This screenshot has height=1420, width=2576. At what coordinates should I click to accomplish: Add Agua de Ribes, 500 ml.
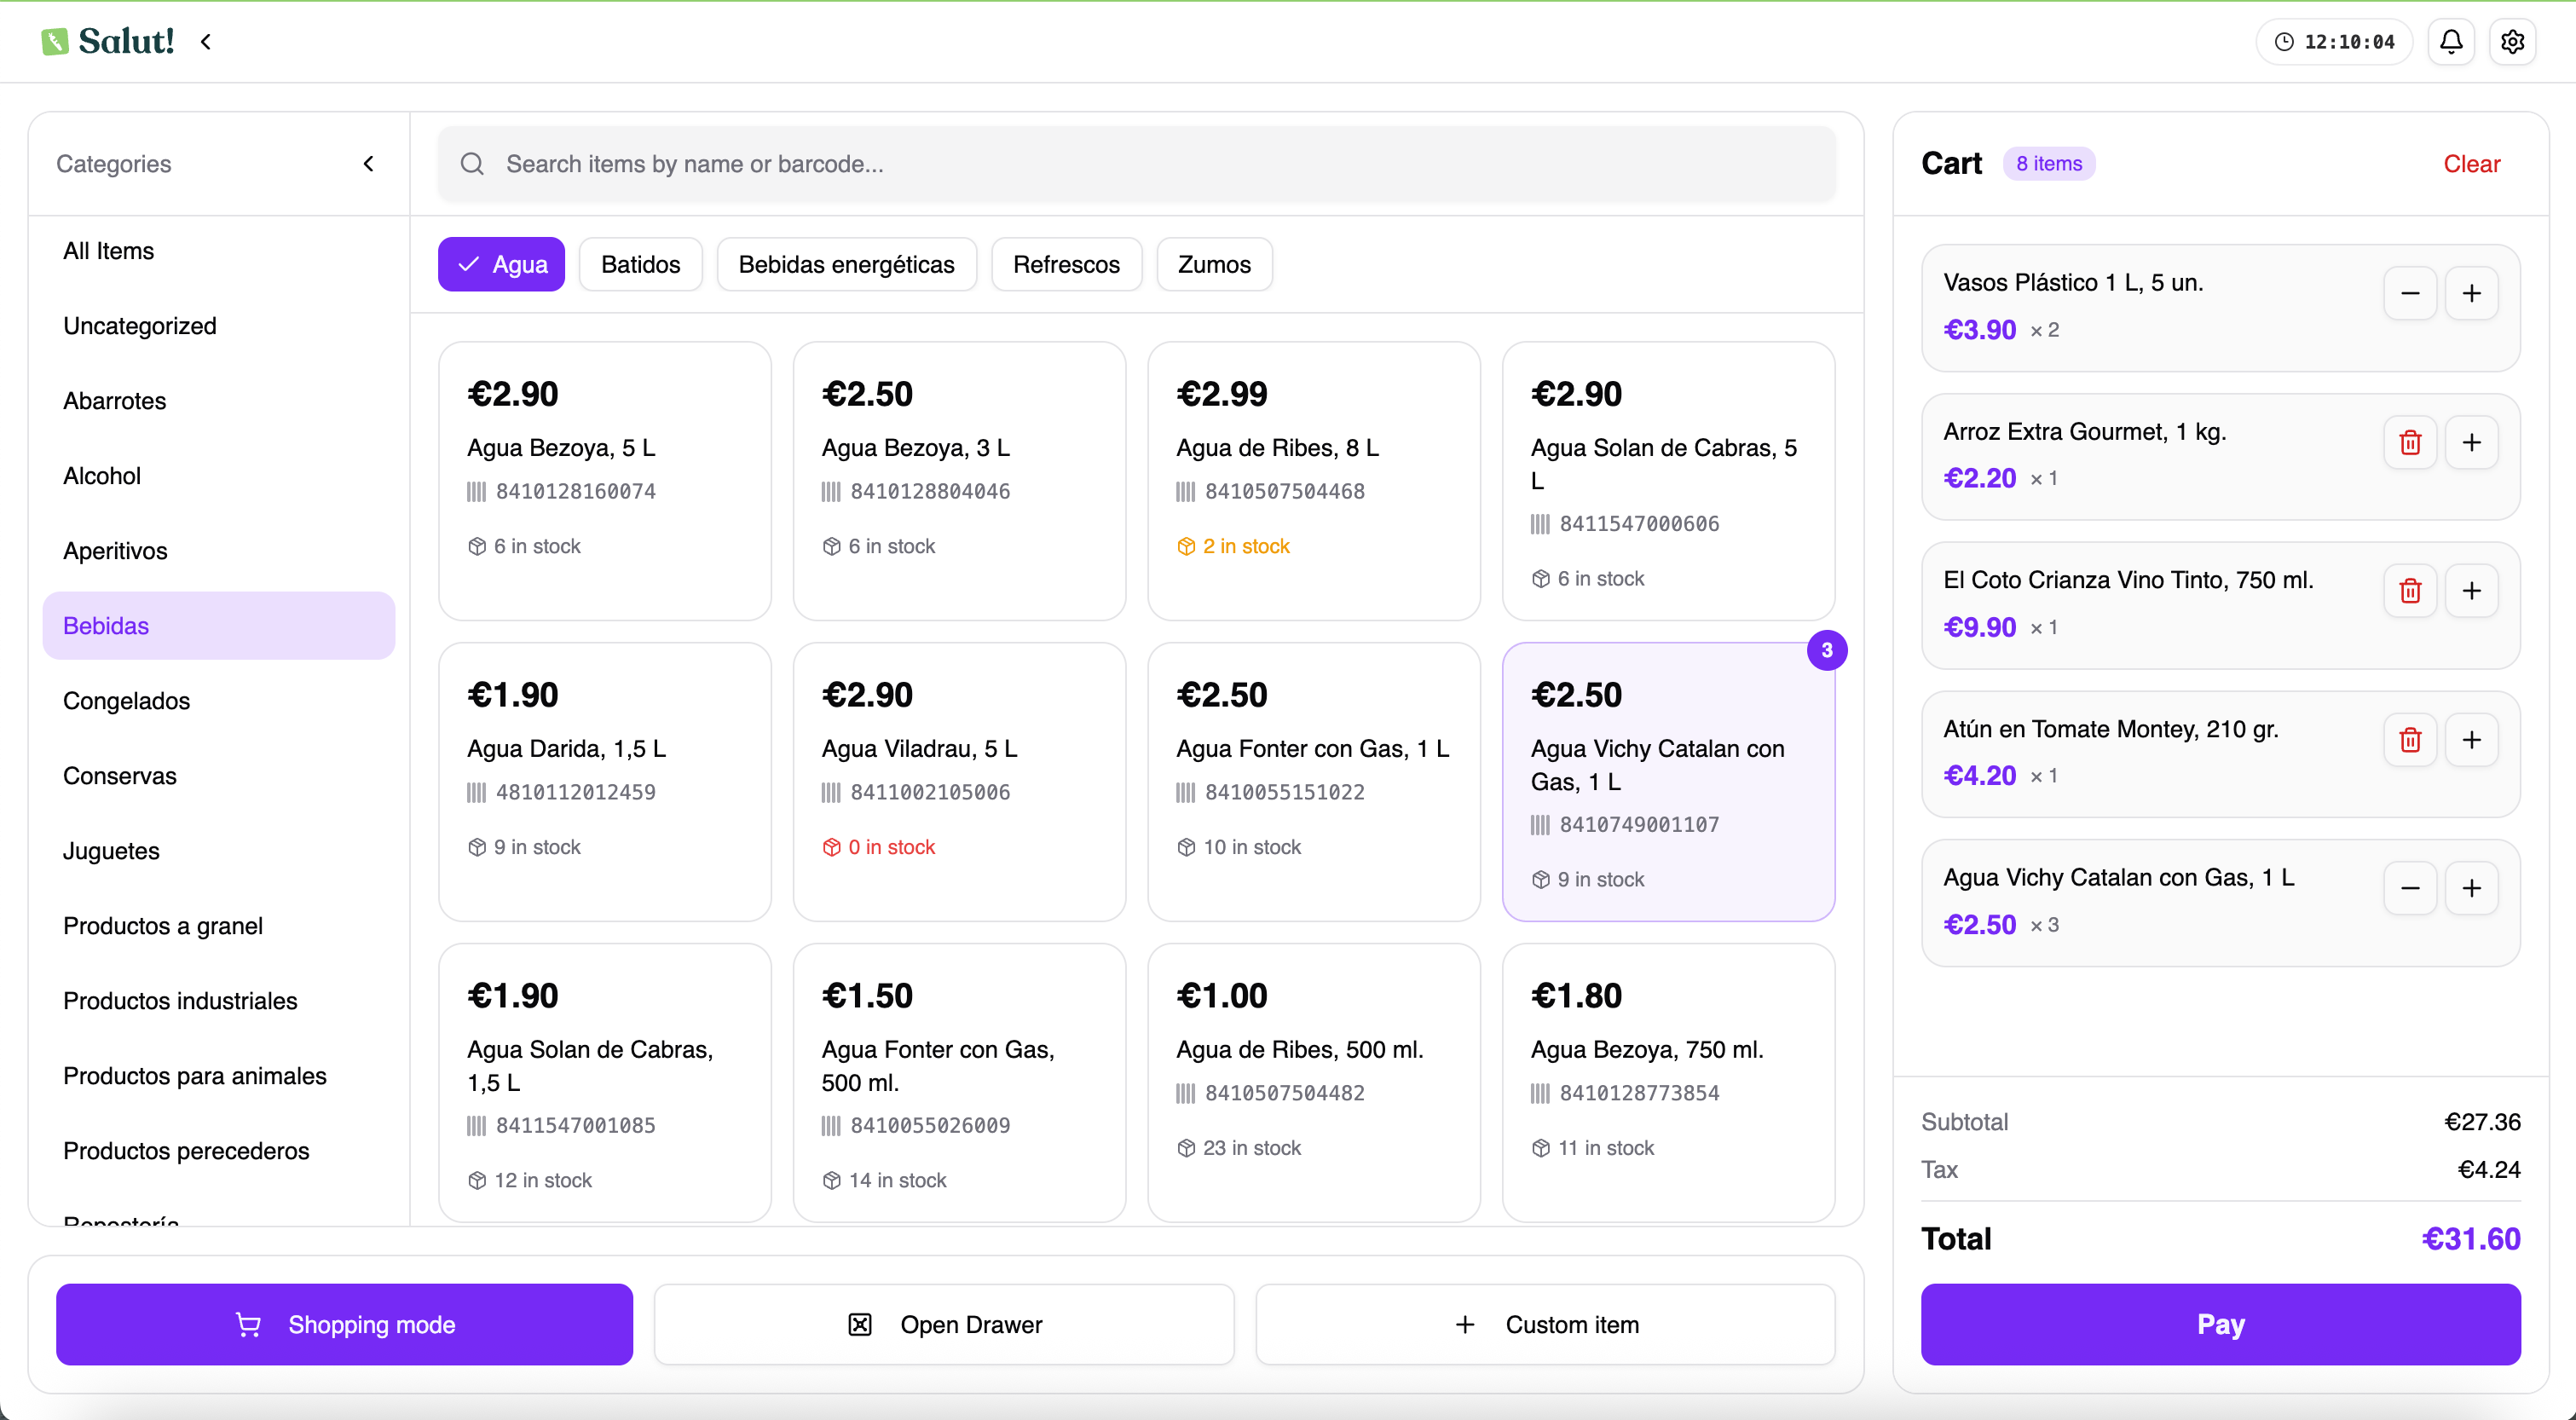click(x=1314, y=1083)
